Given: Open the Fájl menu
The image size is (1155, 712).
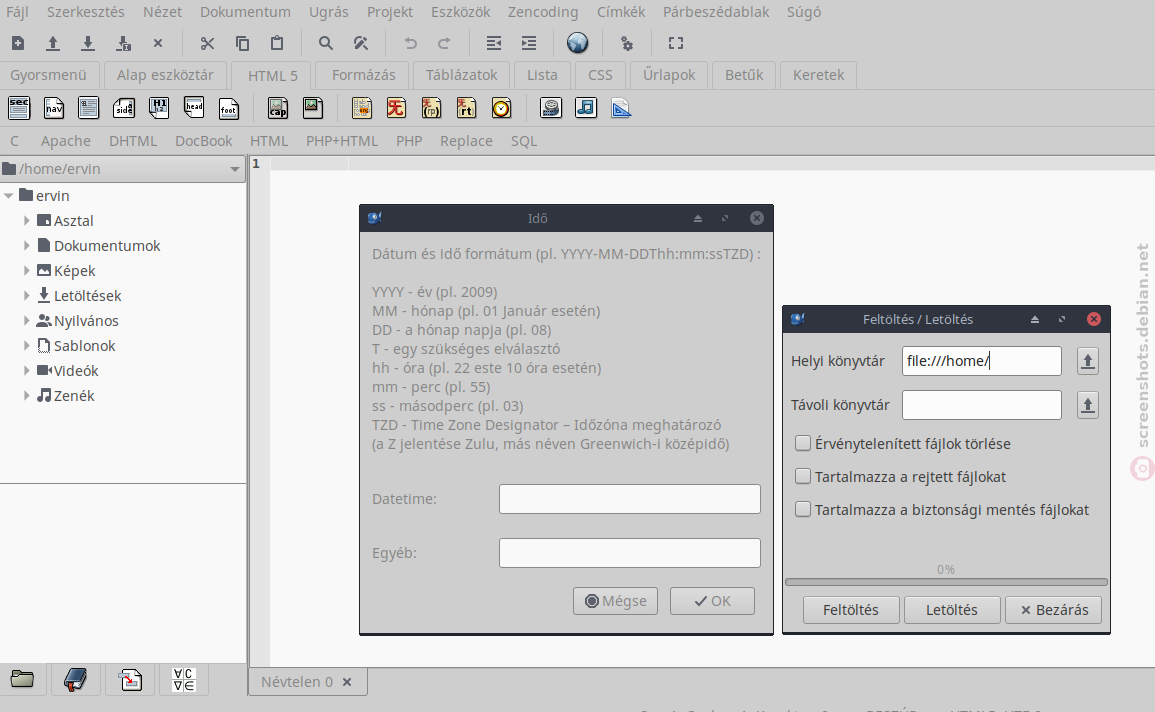Looking at the screenshot, I should (x=18, y=13).
